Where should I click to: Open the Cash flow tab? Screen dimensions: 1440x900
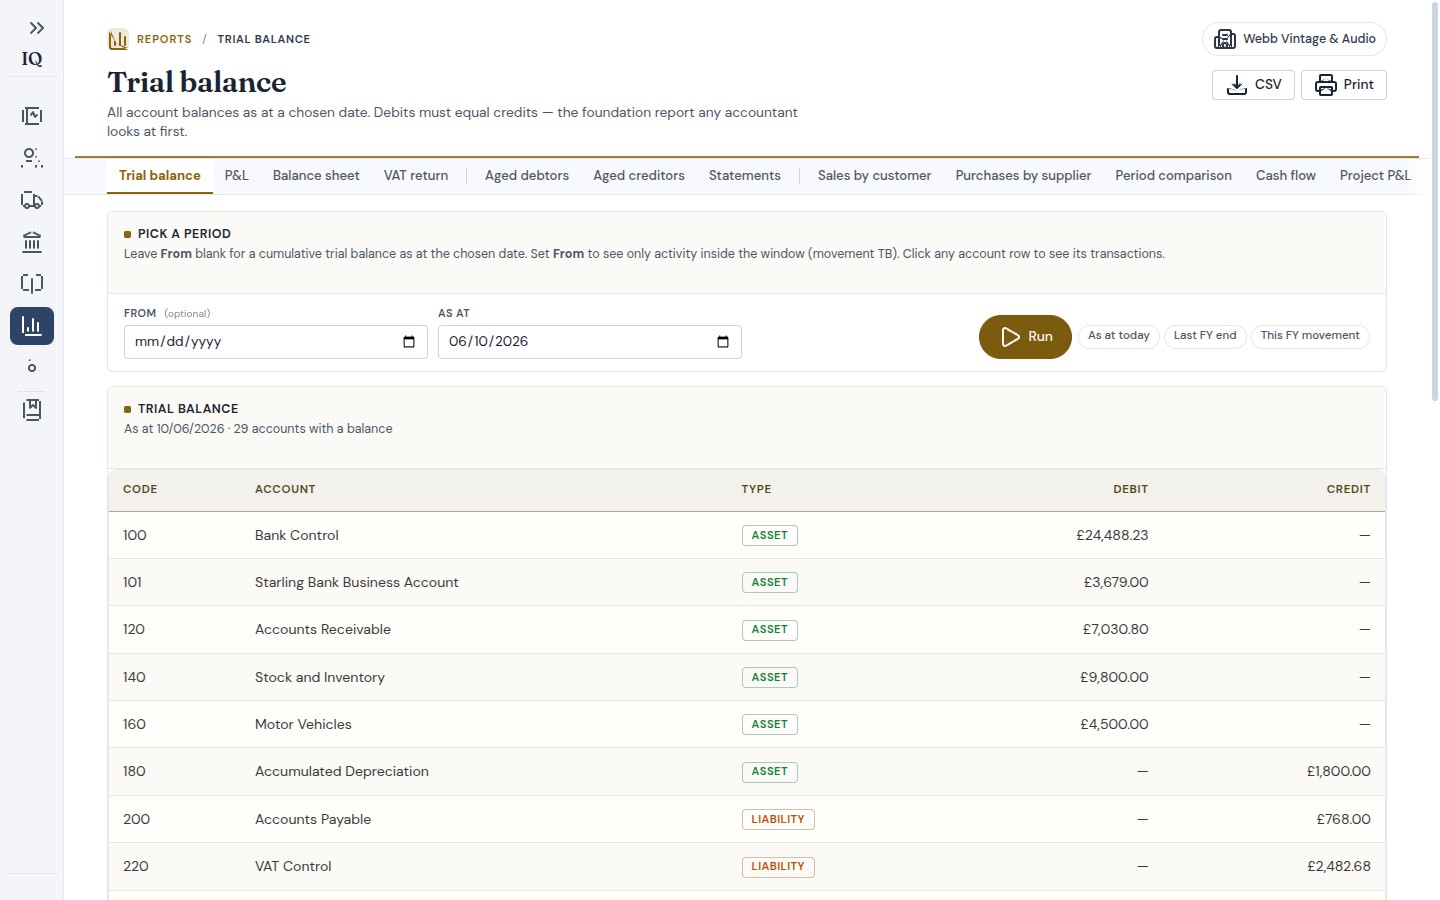pyautogui.click(x=1286, y=175)
